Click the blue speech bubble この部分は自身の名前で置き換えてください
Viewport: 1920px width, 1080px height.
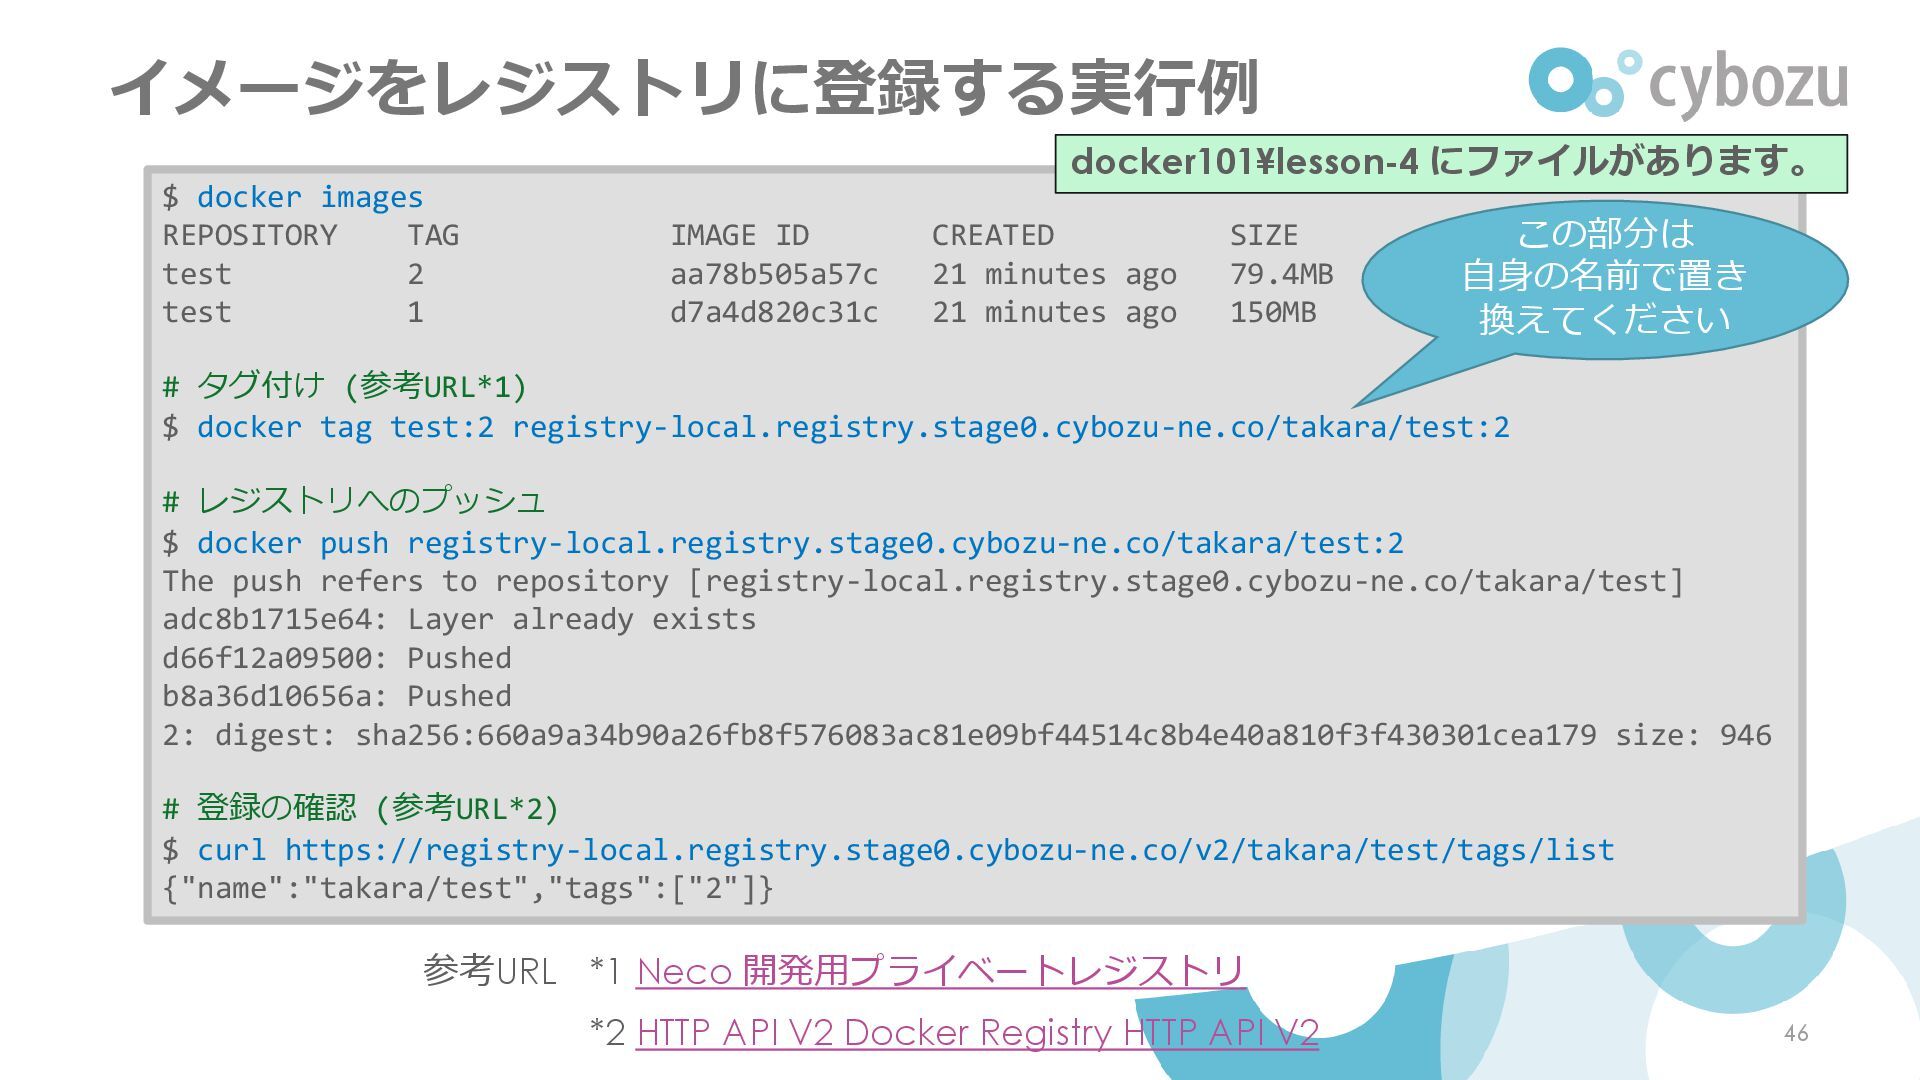click(1604, 278)
